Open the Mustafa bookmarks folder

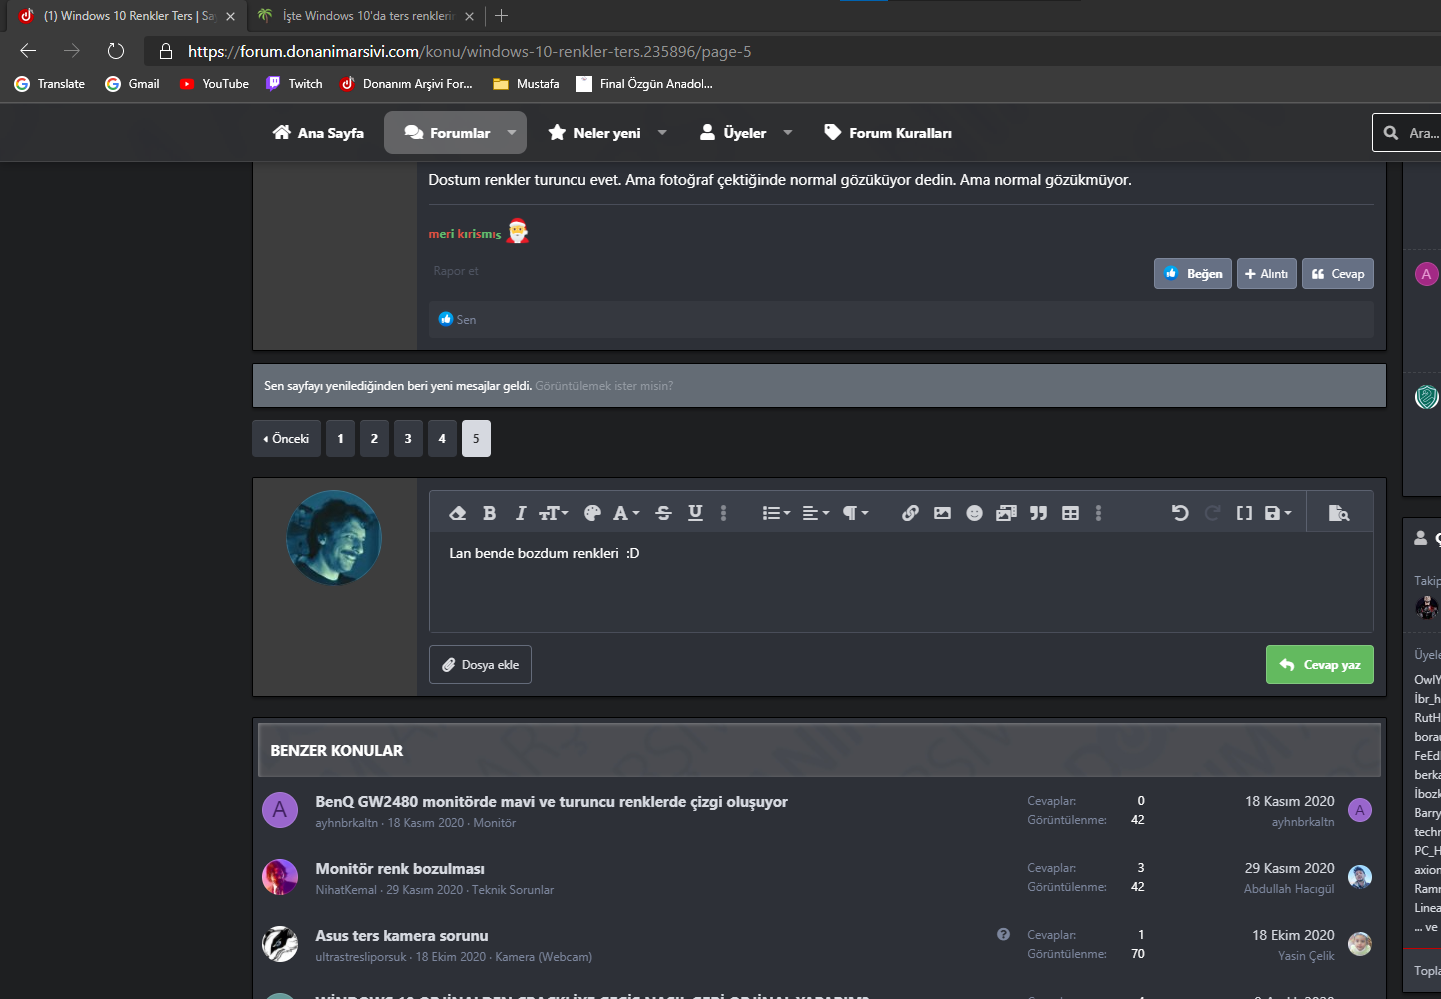pyautogui.click(x=526, y=84)
